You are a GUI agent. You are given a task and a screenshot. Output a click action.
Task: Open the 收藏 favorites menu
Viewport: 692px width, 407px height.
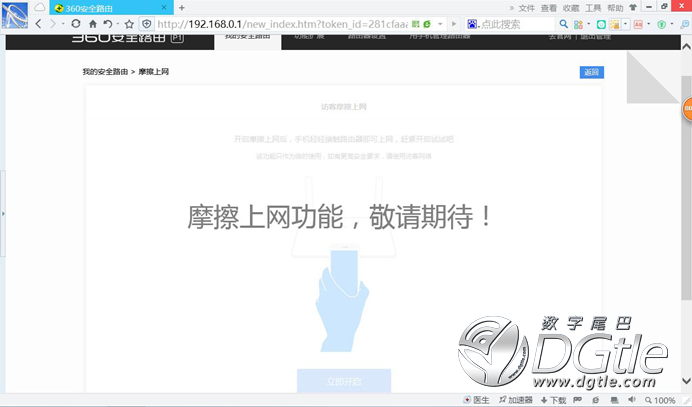point(571,8)
